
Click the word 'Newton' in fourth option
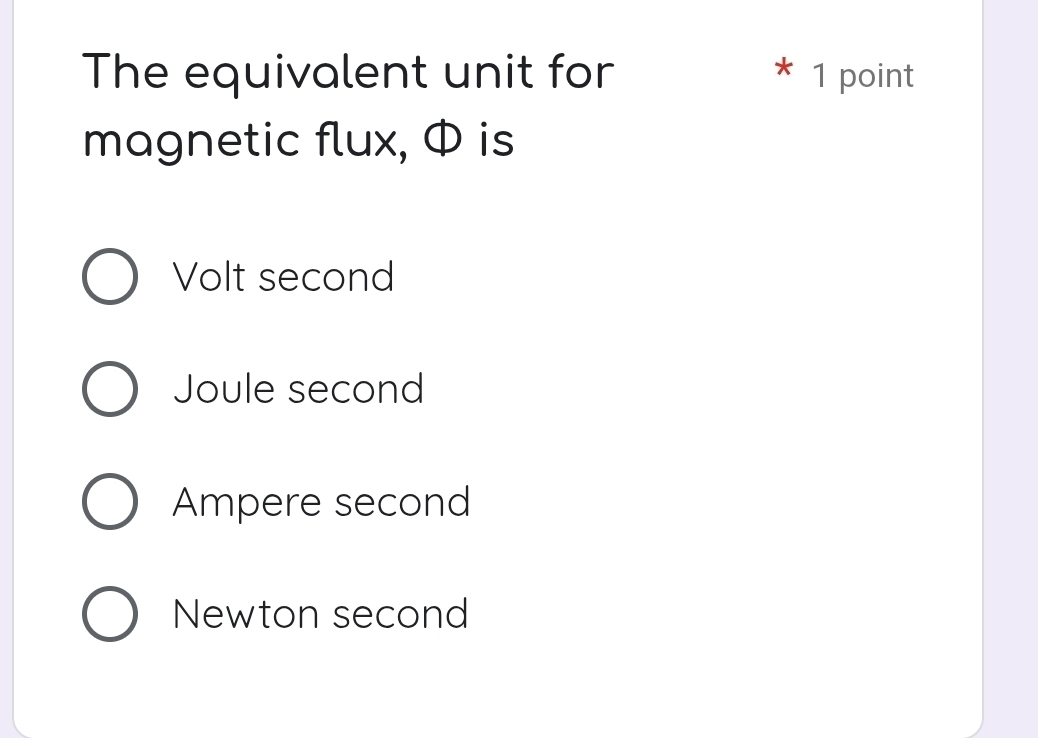[x=246, y=614]
